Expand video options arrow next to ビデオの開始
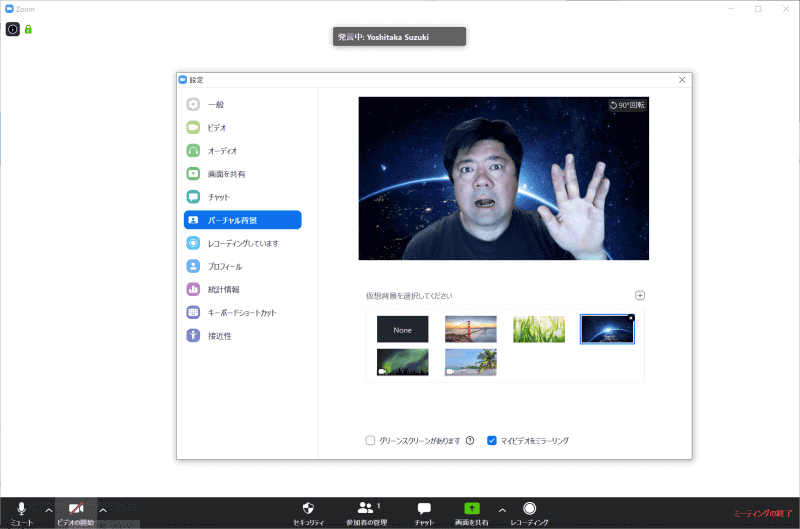The image size is (800, 529). click(x=103, y=510)
